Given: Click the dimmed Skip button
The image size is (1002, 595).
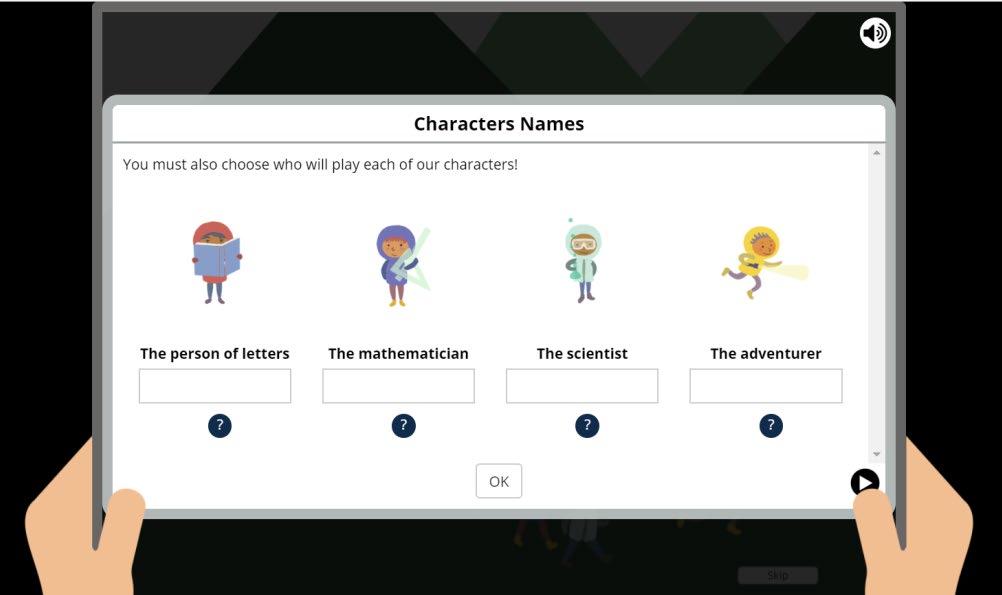Looking at the screenshot, I should 778,575.
